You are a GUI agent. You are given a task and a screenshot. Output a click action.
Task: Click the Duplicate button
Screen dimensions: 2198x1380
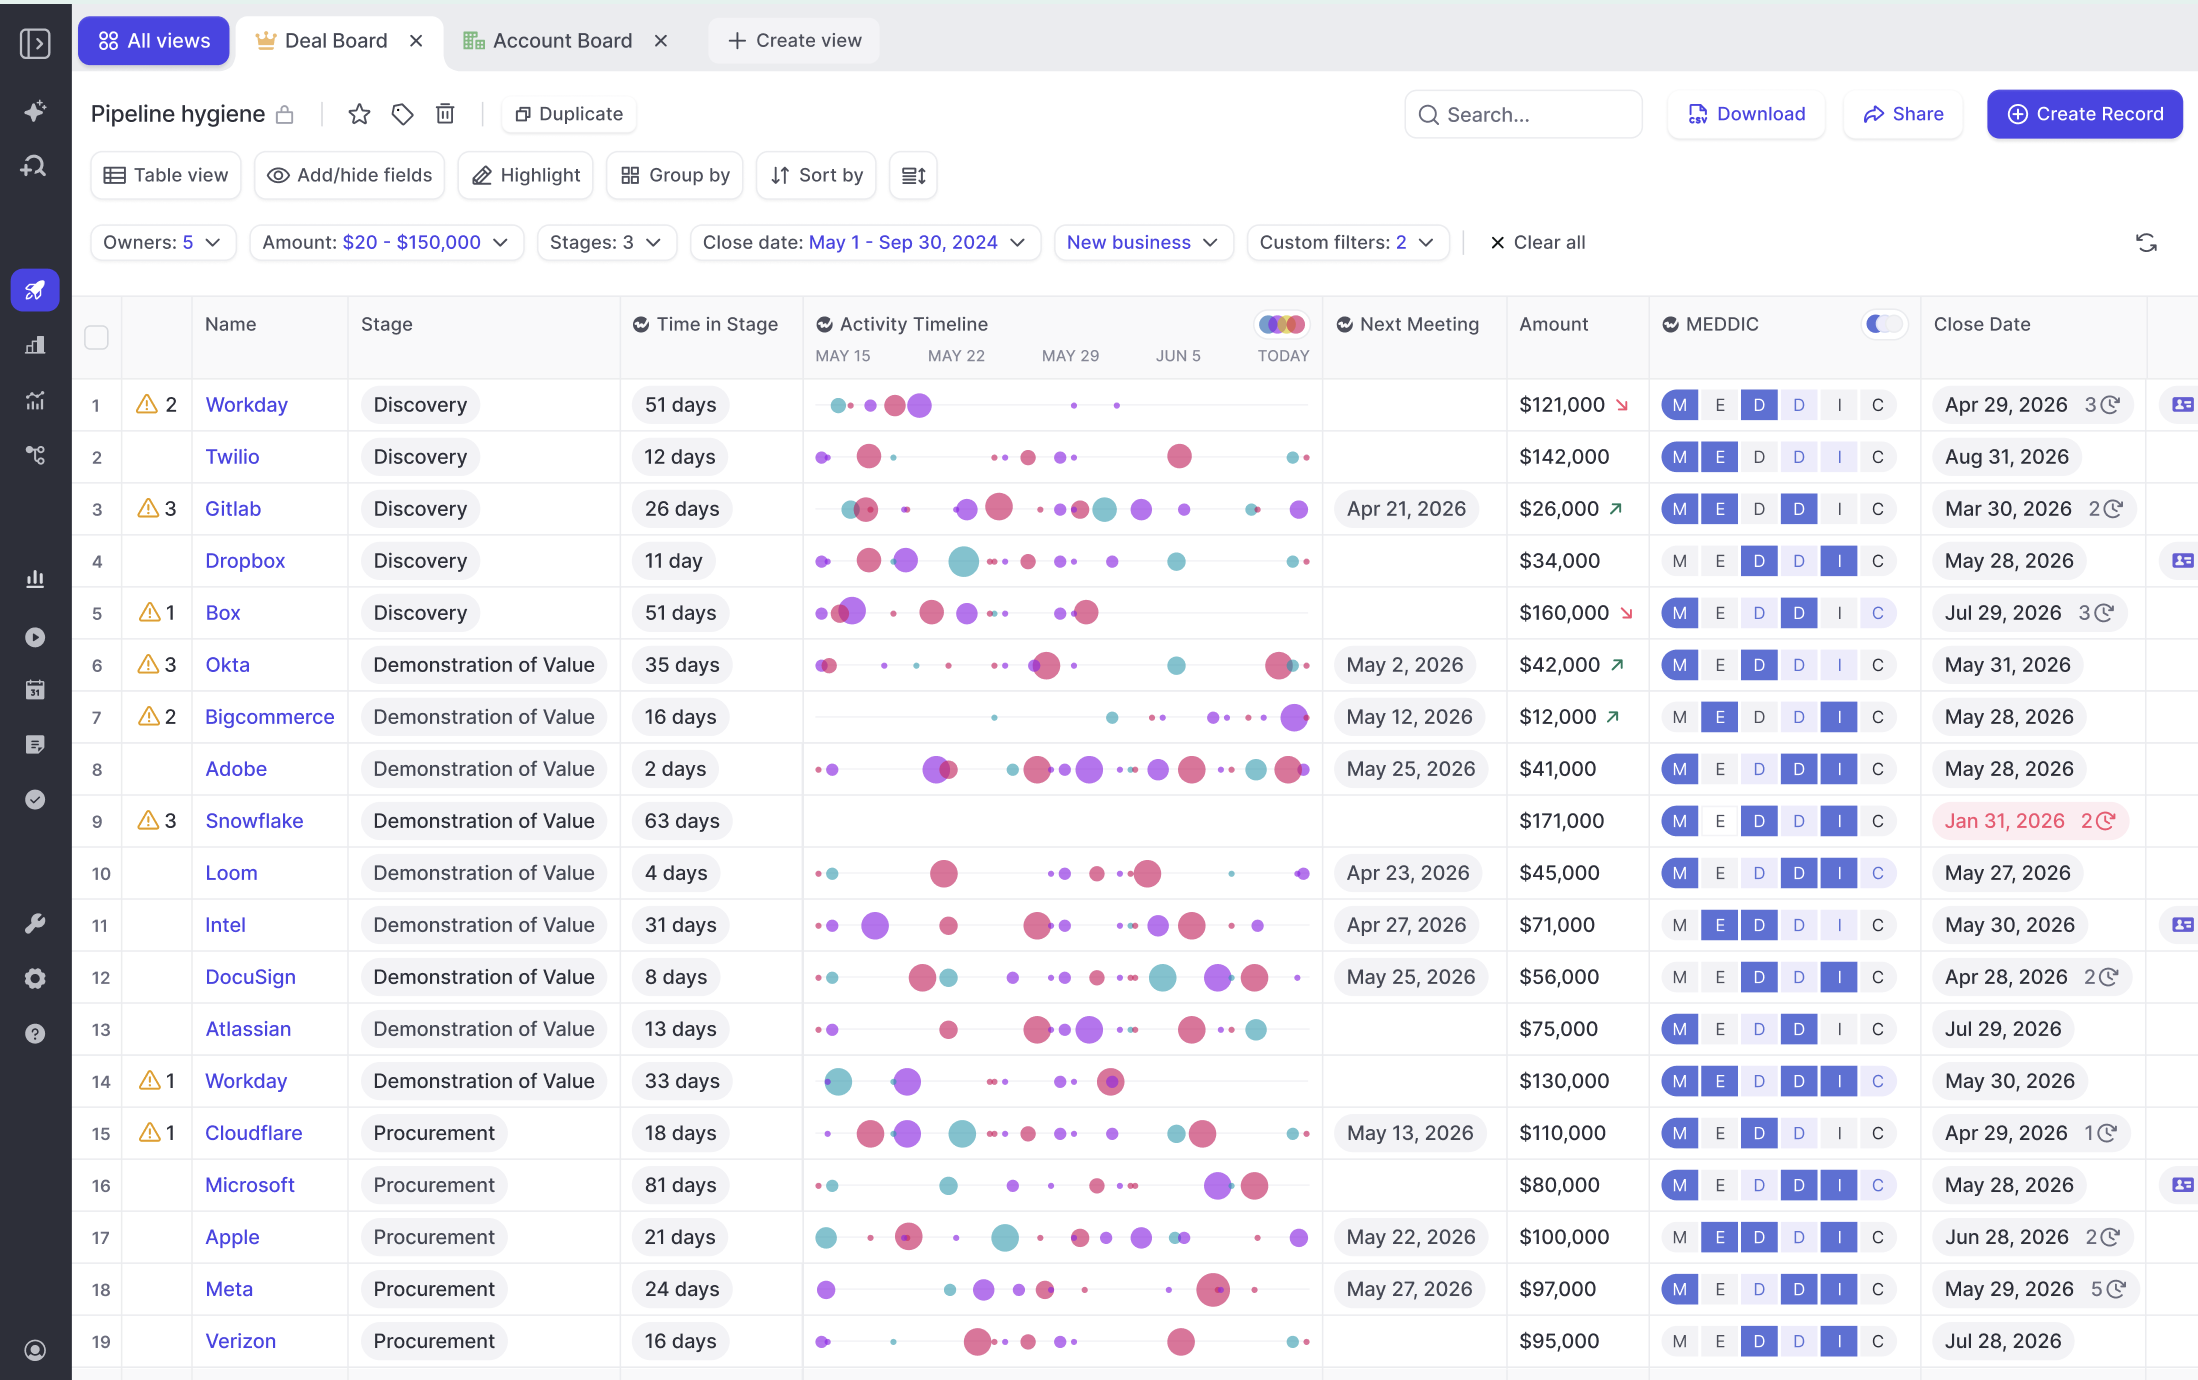569,114
